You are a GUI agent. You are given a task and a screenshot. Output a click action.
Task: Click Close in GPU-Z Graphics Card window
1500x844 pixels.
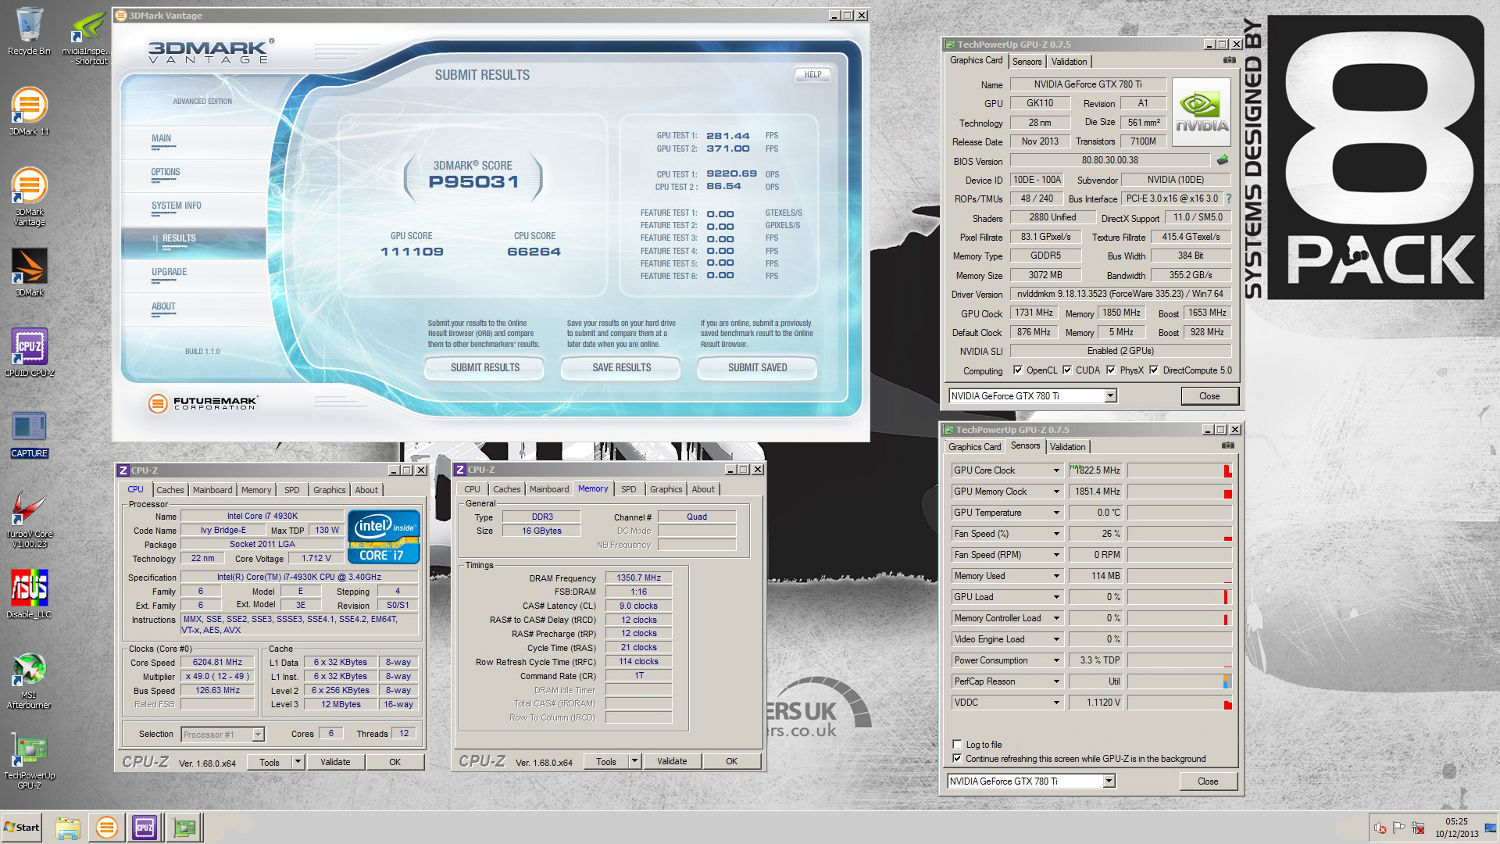click(x=1209, y=396)
